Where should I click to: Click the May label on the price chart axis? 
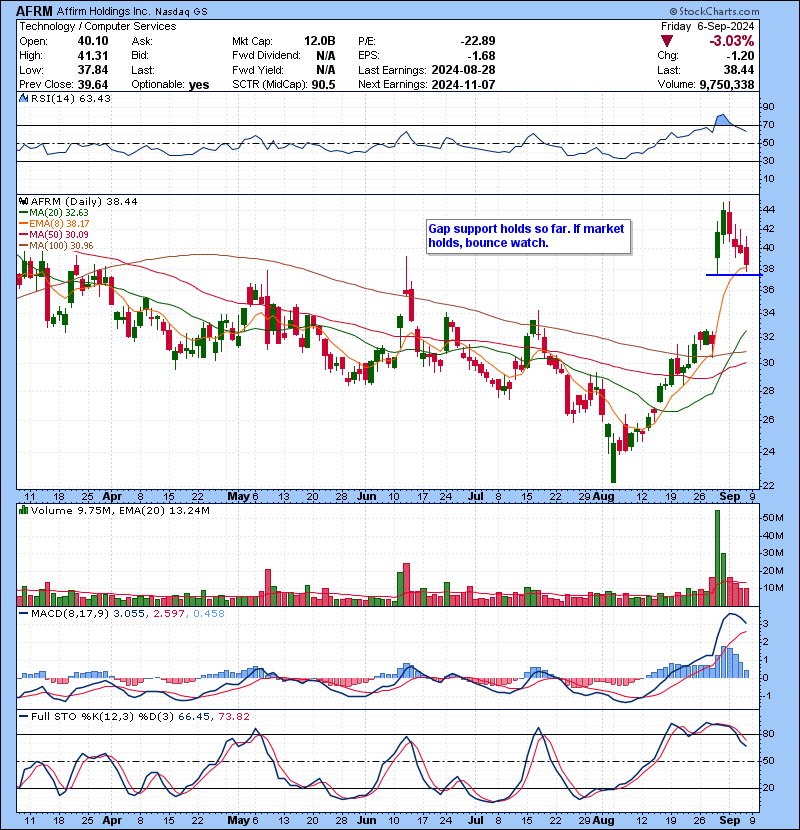coord(238,497)
